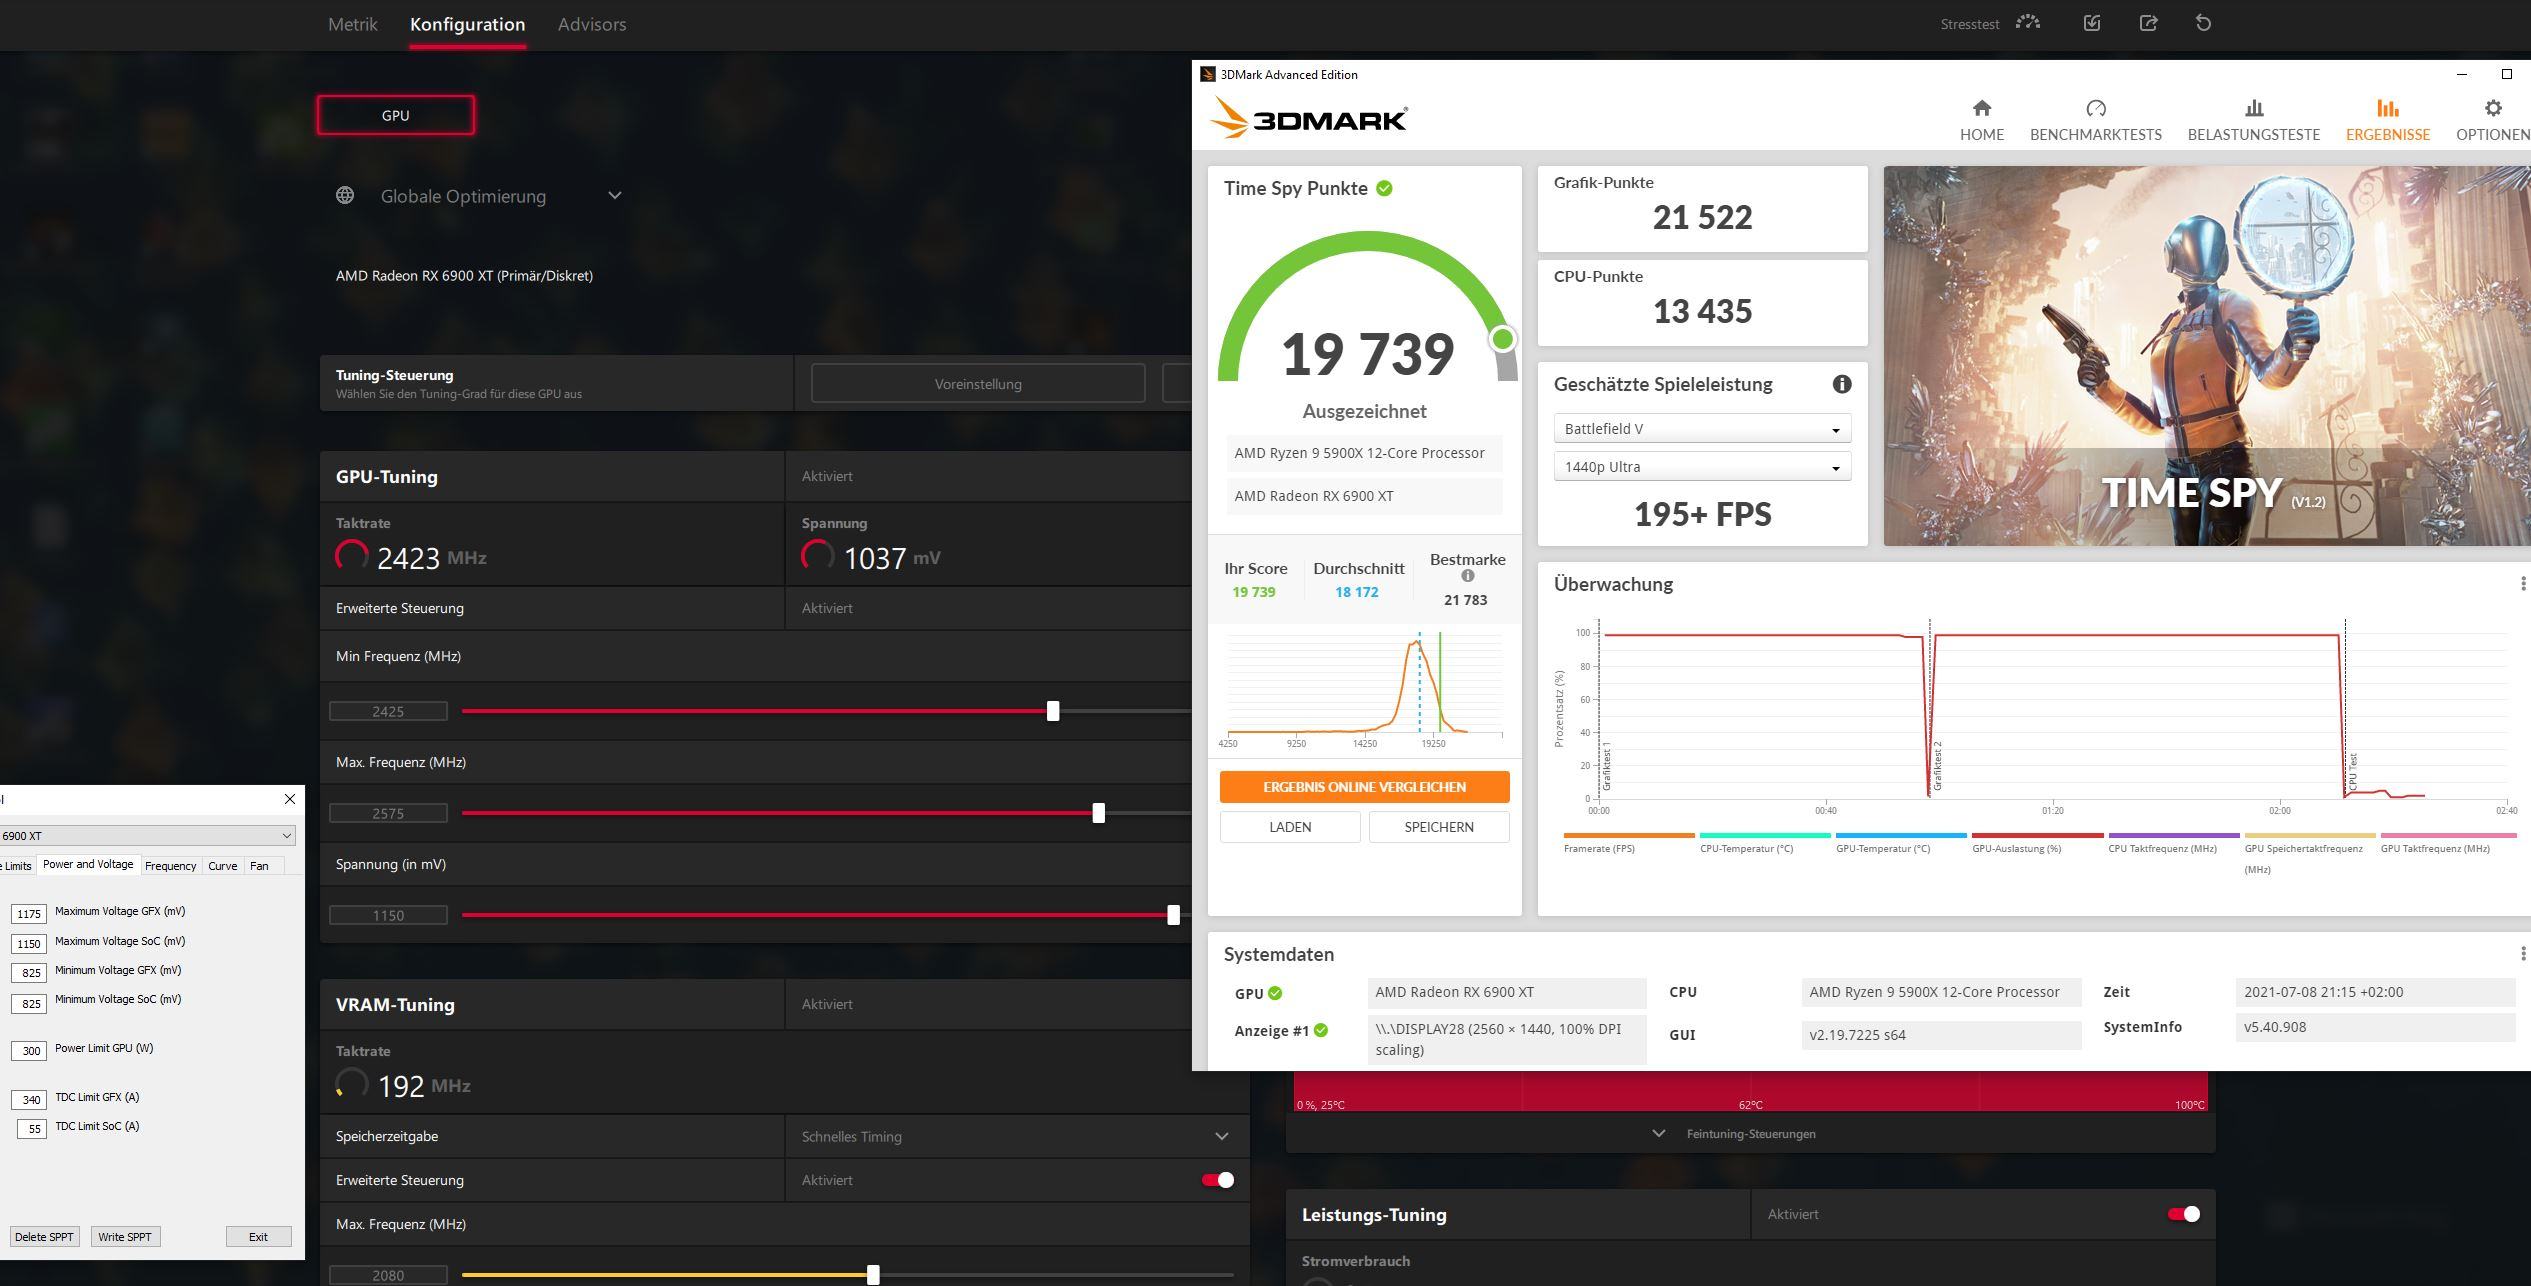Click the Stresstest gauge icon
The image size is (2531, 1286).
2027,23
